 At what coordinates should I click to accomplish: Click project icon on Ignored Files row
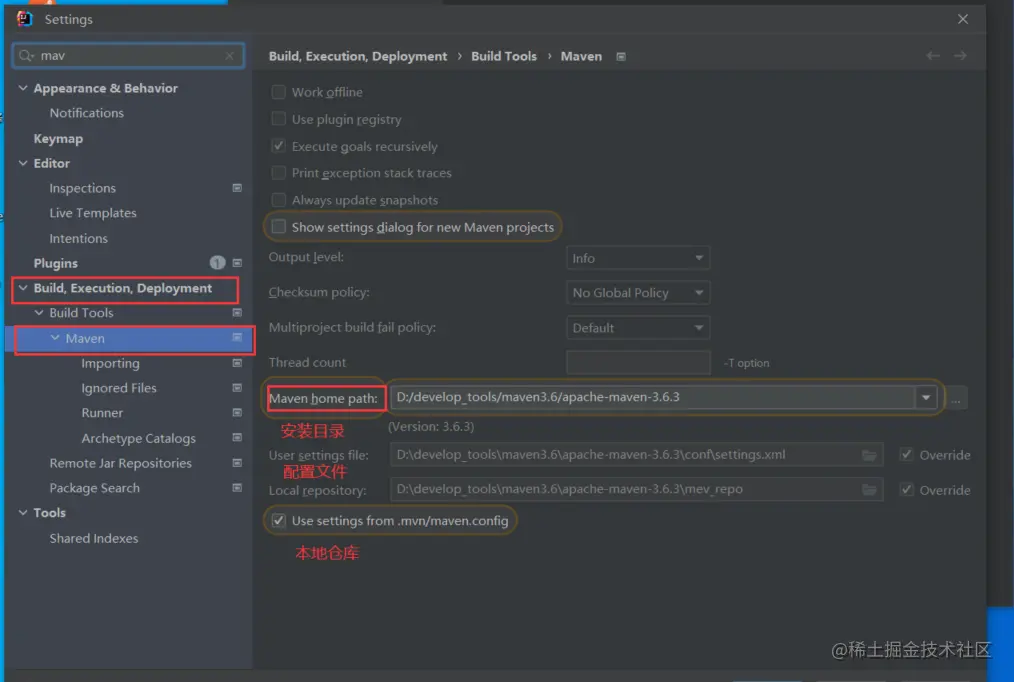(237, 388)
